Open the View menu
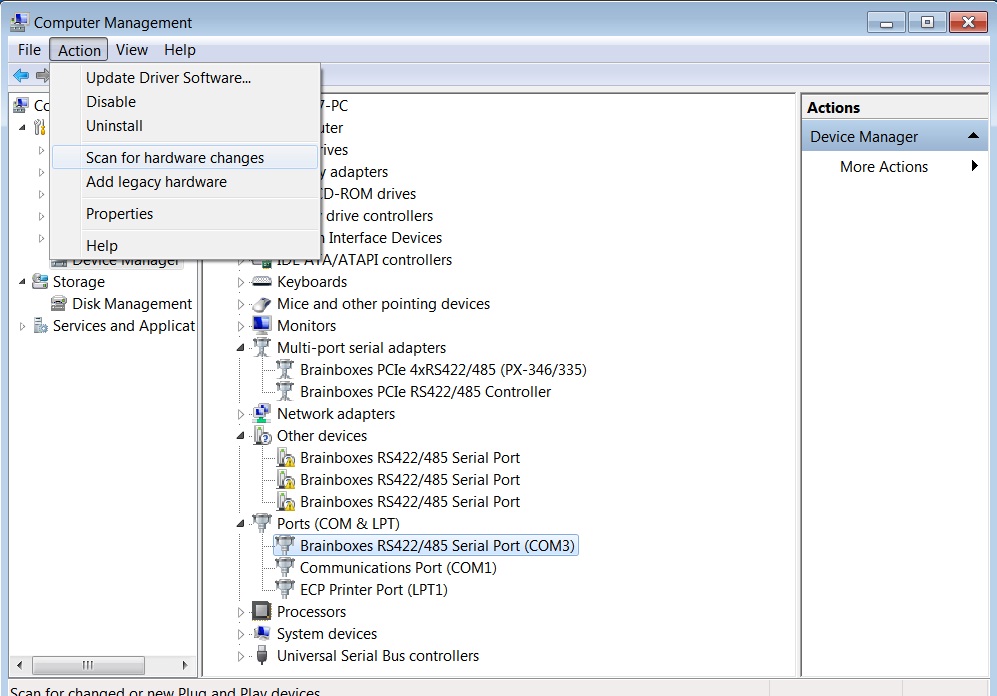The image size is (997, 696). point(131,49)
